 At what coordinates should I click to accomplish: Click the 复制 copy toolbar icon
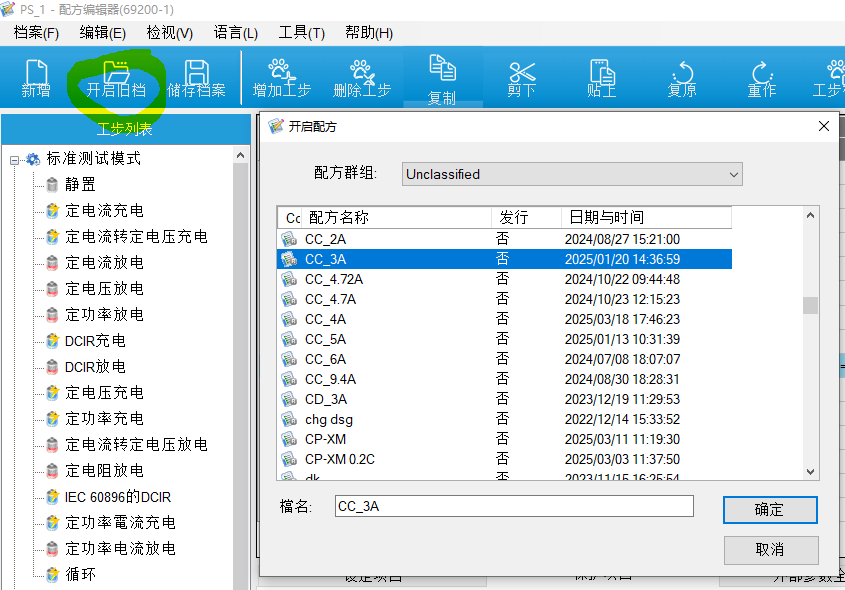point(442,79)
